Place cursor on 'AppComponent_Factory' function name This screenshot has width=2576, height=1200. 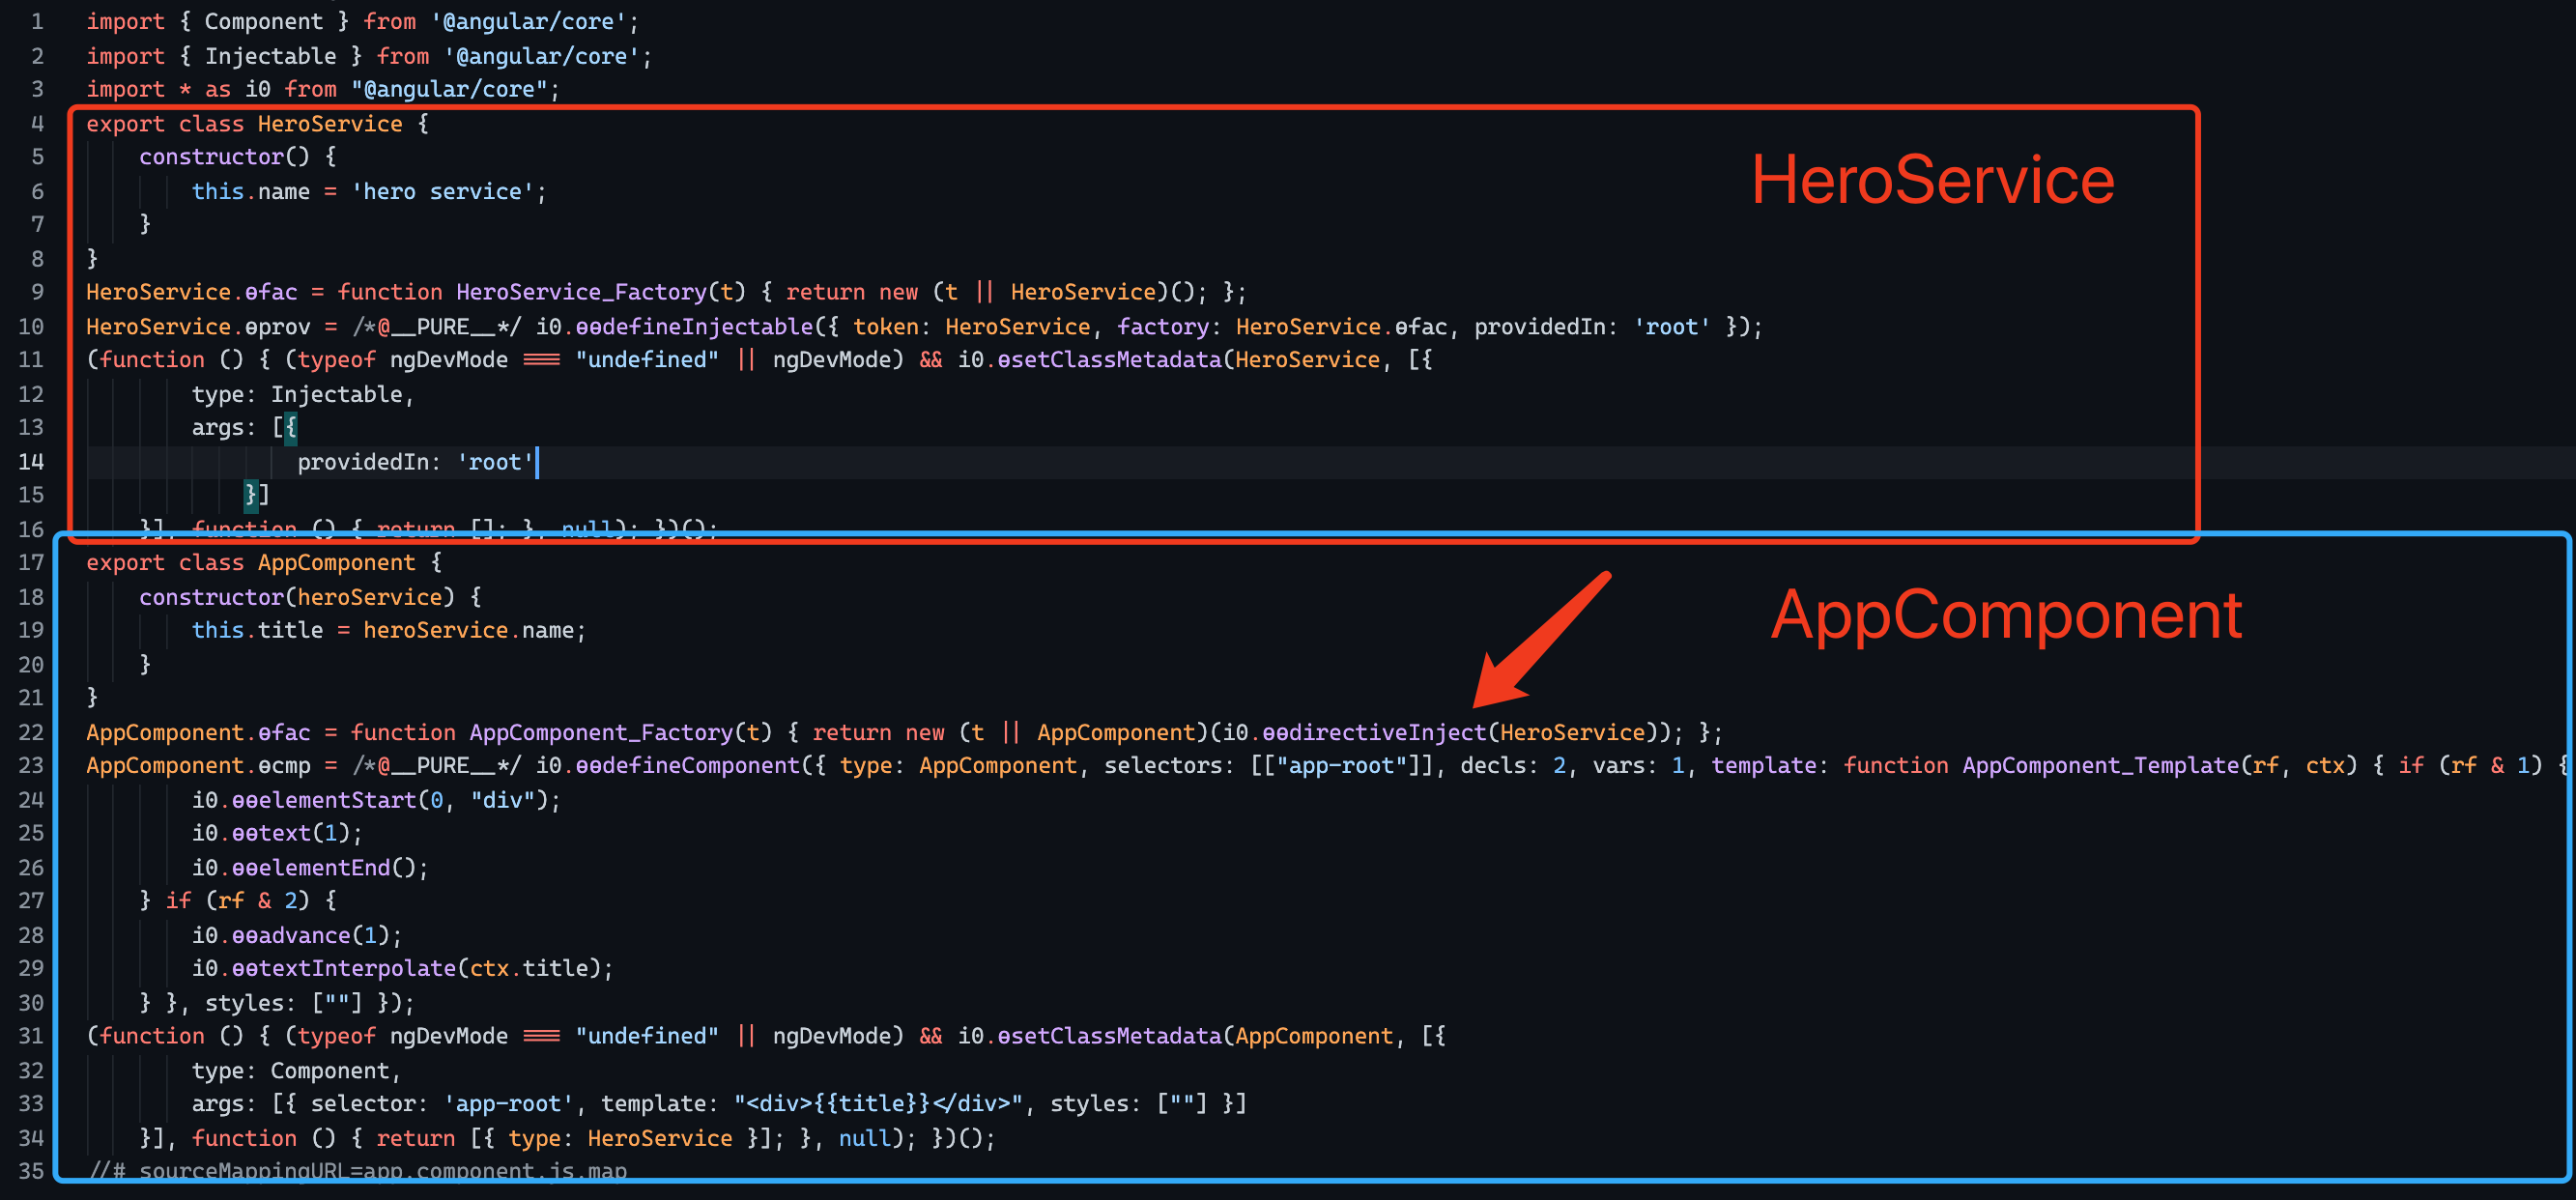tap(601, 732)
